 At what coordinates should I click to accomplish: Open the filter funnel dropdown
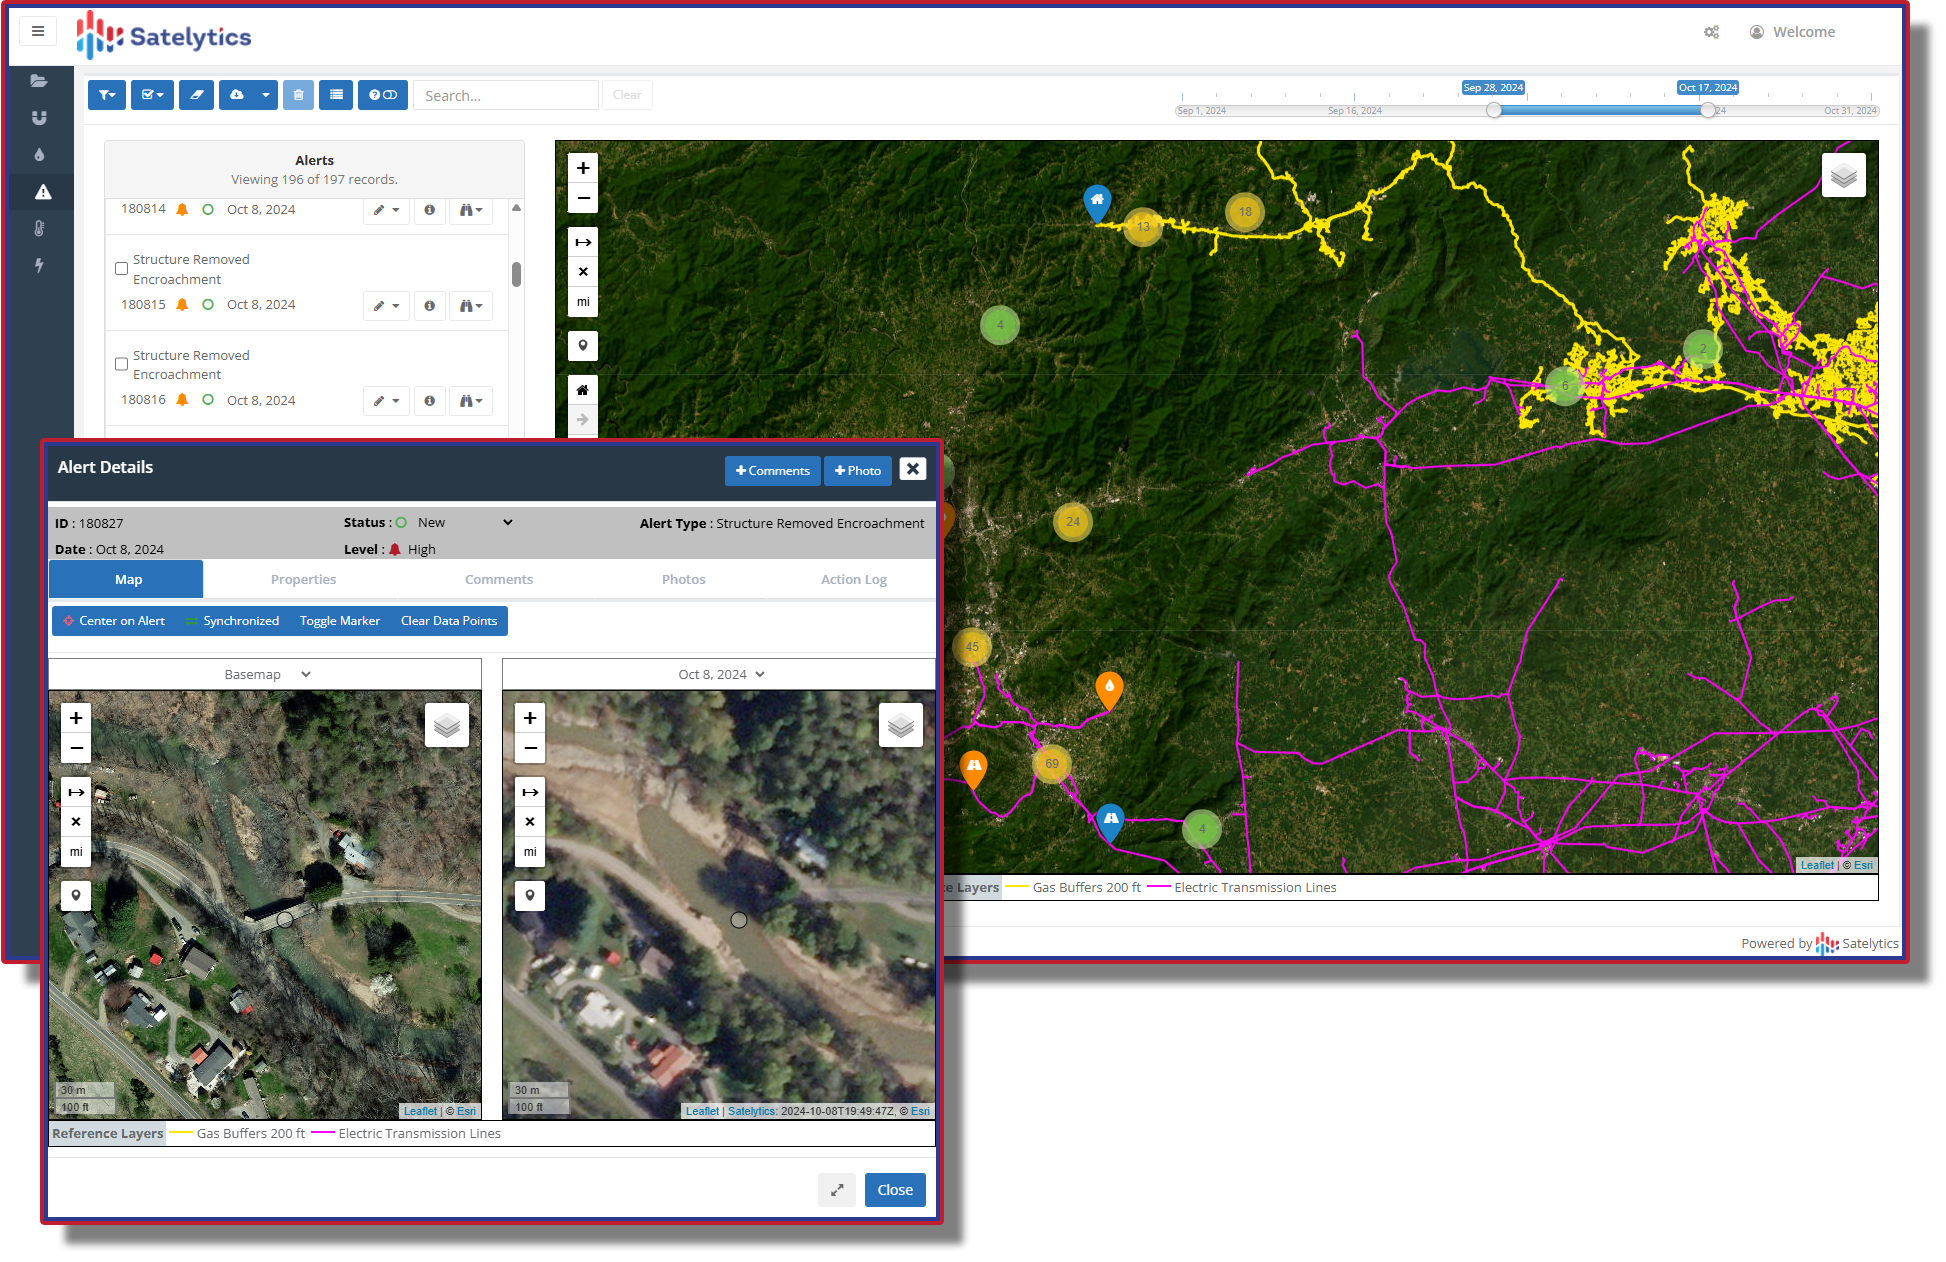[x=106, y=95]
